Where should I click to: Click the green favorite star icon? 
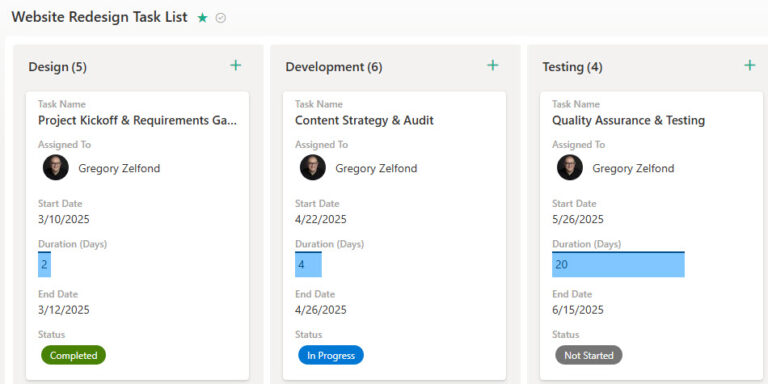click(202, 18)
